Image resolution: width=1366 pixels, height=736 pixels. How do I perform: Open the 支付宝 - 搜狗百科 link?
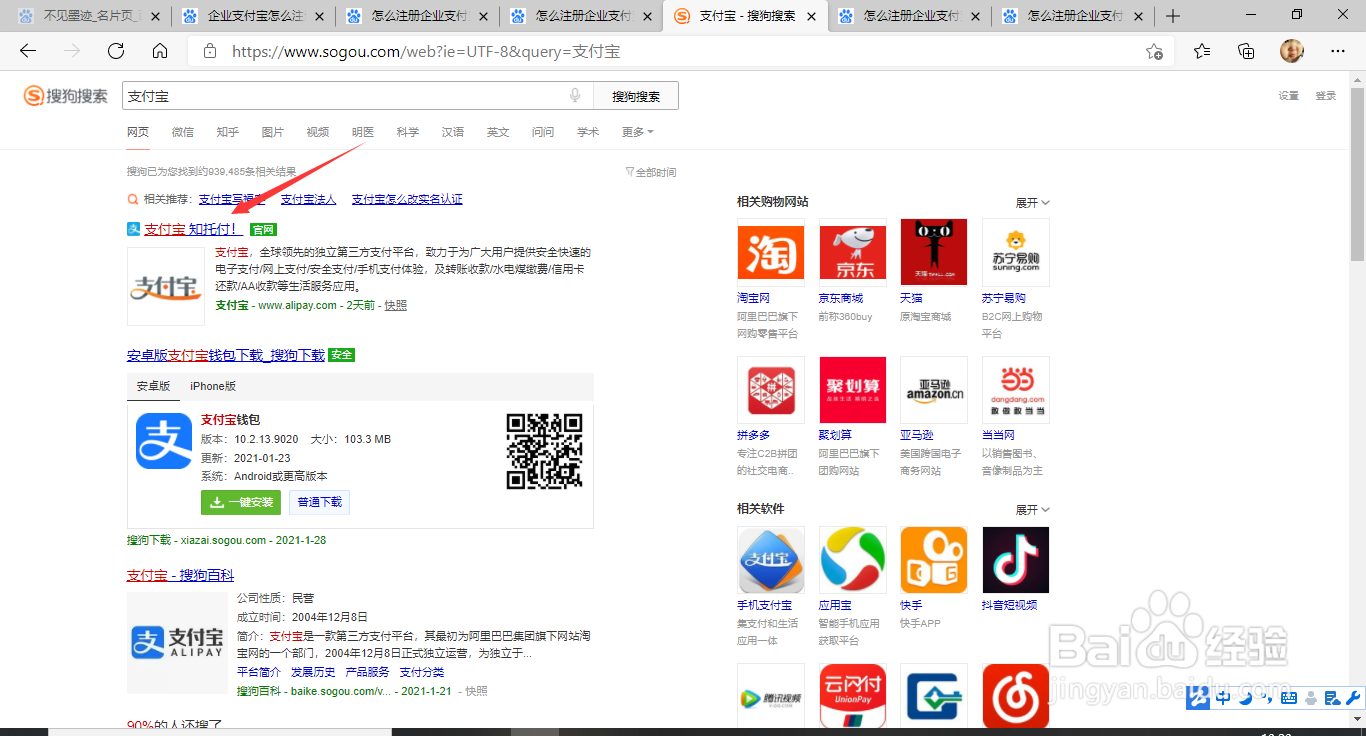click(180, 575)
